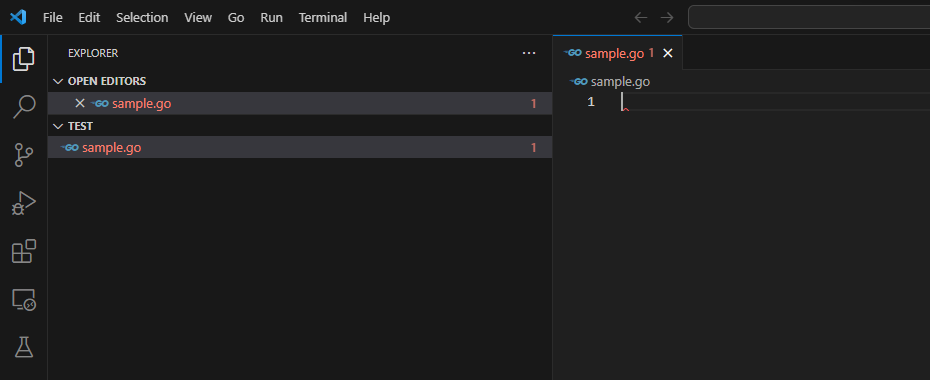930x380 pixels.
Task: Open the Run and Debug view
Action: point(24,203)
